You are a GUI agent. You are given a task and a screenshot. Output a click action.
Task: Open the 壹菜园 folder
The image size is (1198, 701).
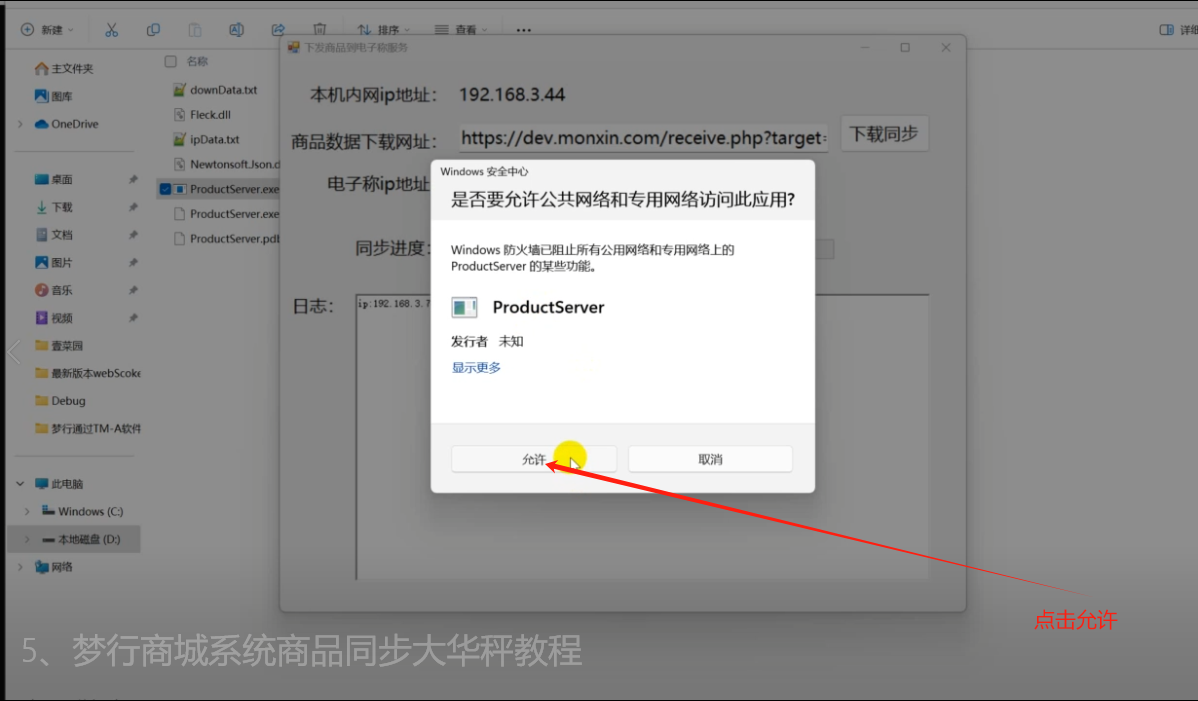[x=59, y=345]
